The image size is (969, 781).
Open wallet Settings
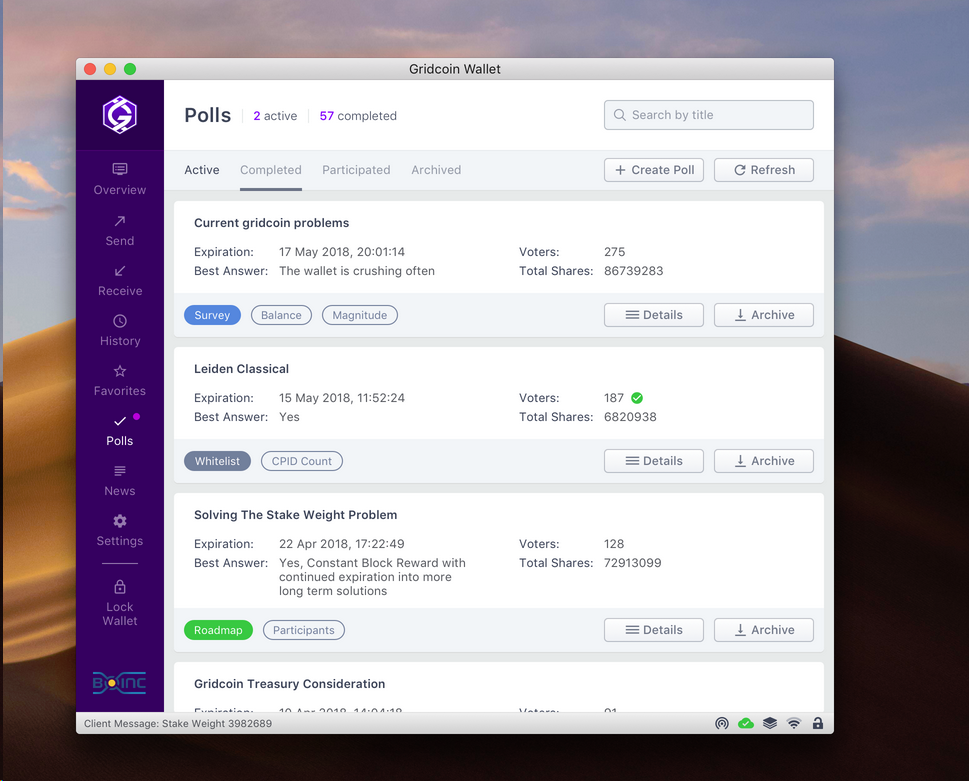tap(120, 531)
